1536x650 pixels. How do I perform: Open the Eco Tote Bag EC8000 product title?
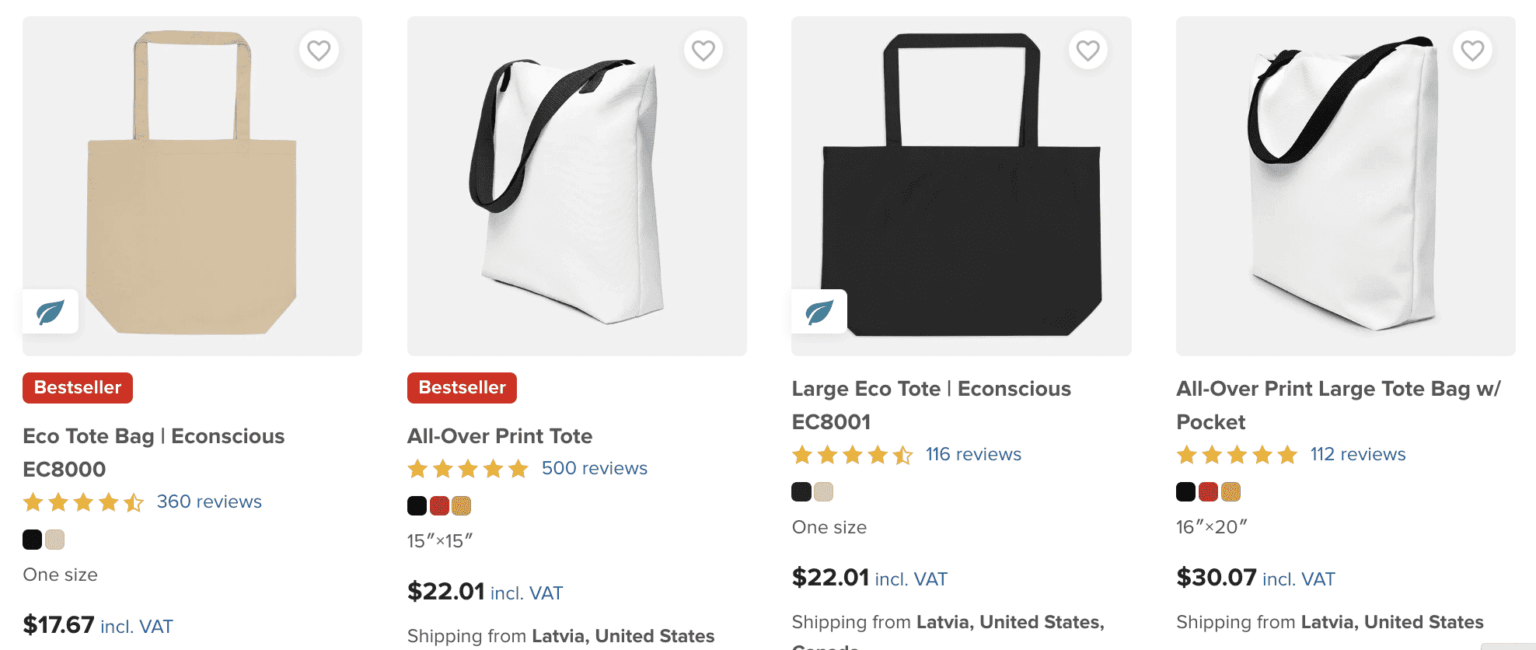154,452
